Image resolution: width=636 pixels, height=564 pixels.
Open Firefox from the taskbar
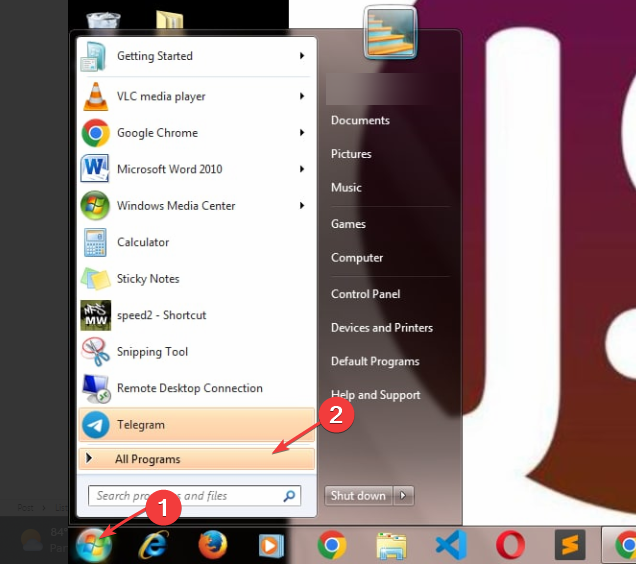pyautogui.click(x=213, y=545)
